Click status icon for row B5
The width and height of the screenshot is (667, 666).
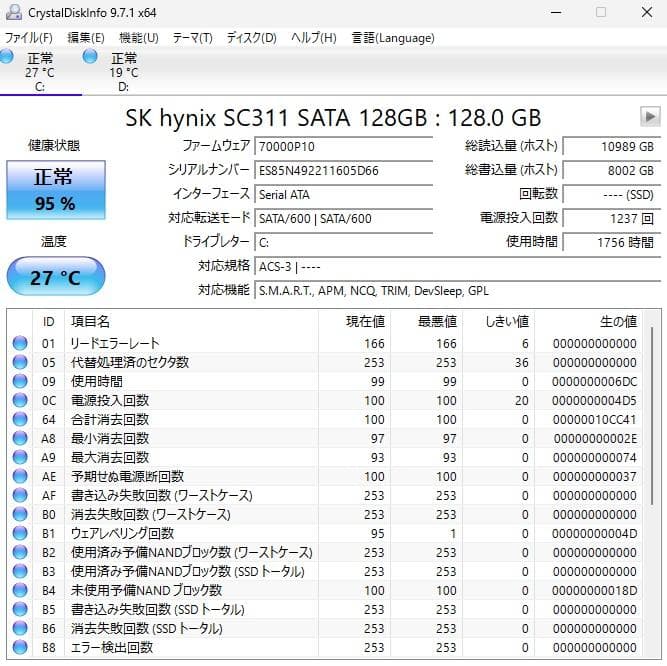pyautogui.click(x=20, y=609)
